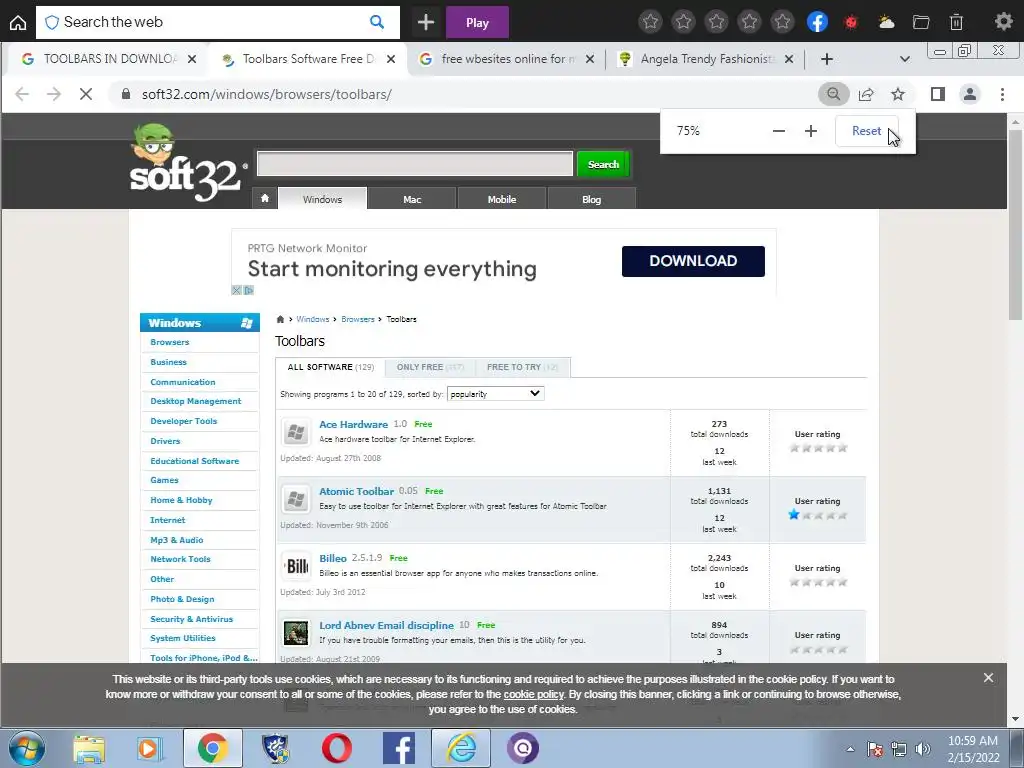Click the soft32 site search field

tap(415, 164)
